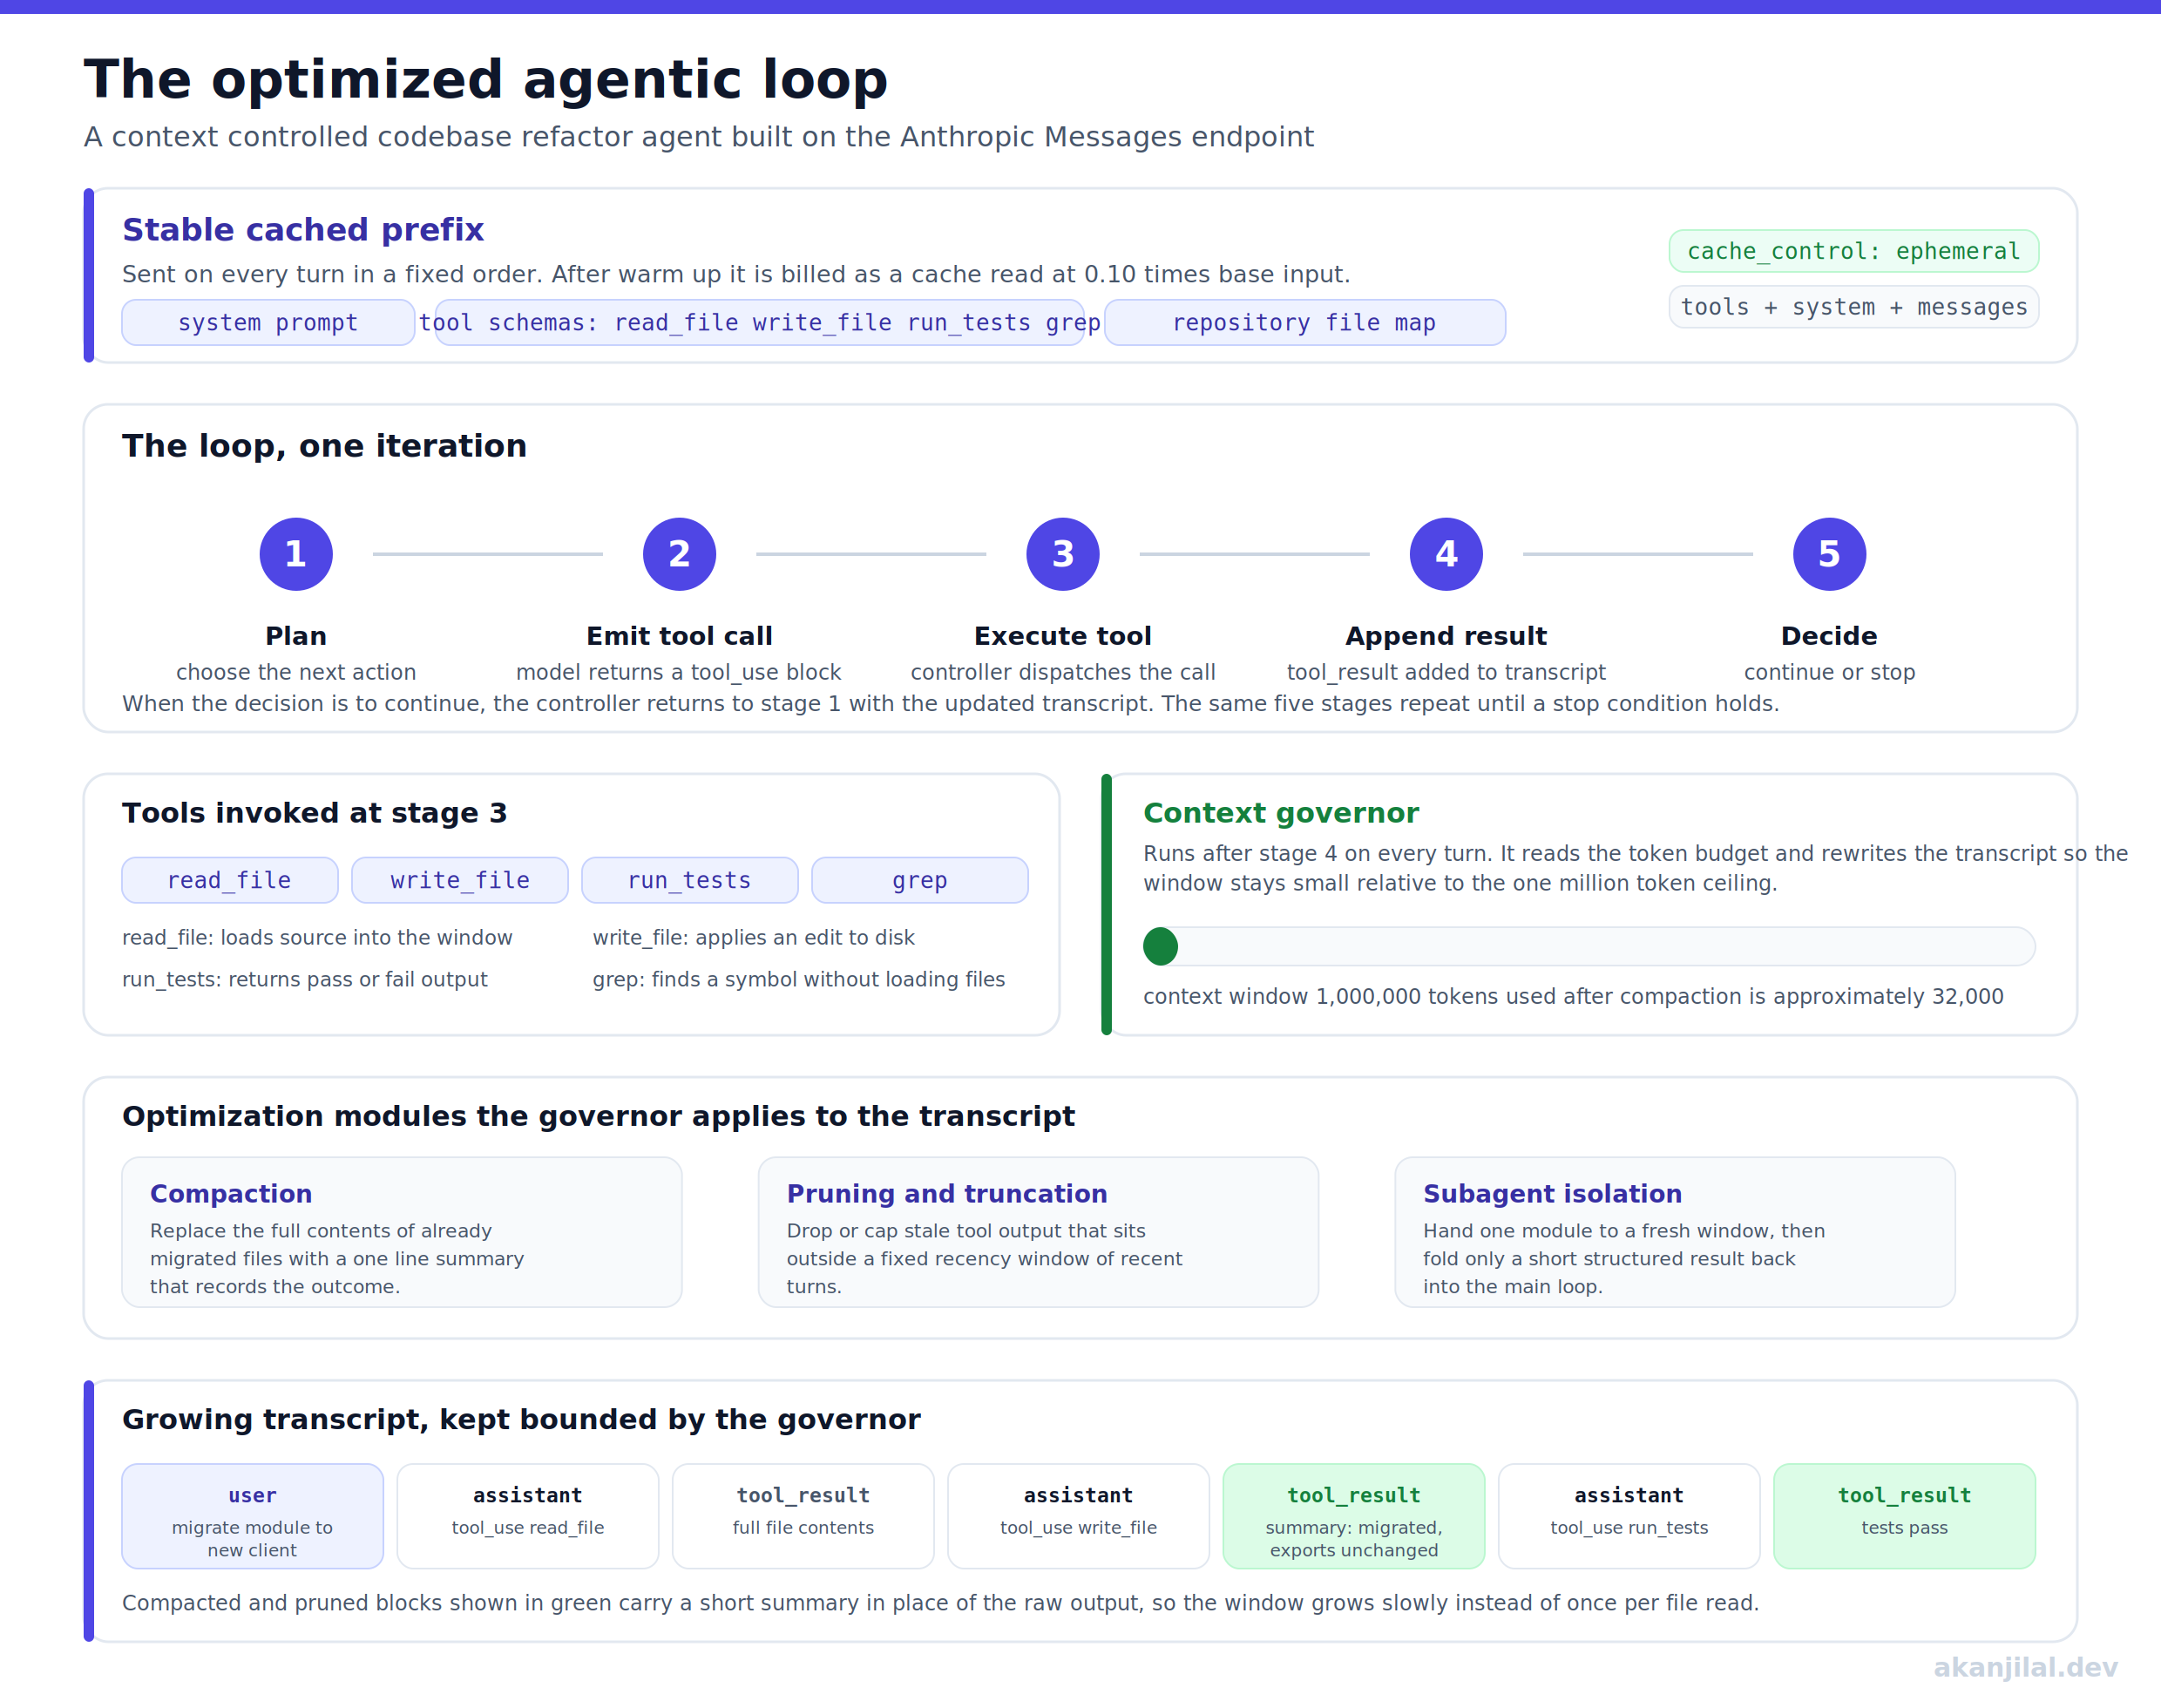Image resolution: width=2161 pixels, height=1708 pixels.
Task: Select the user transcript block
Action: (253, 1516)
